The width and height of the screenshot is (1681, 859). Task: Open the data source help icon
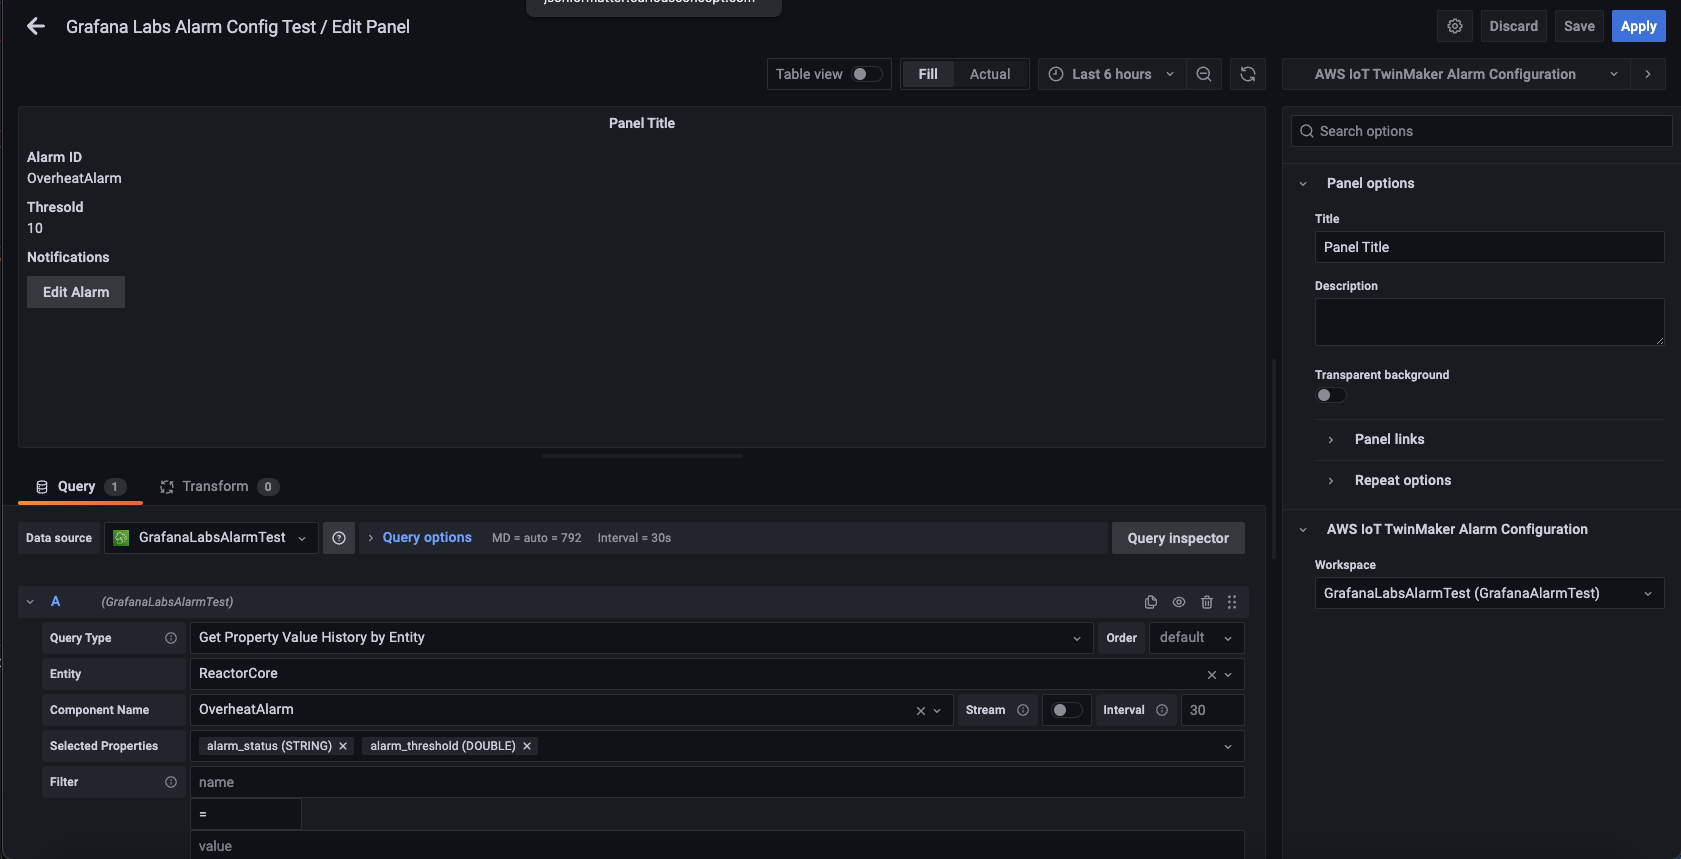tap(339, 538)
